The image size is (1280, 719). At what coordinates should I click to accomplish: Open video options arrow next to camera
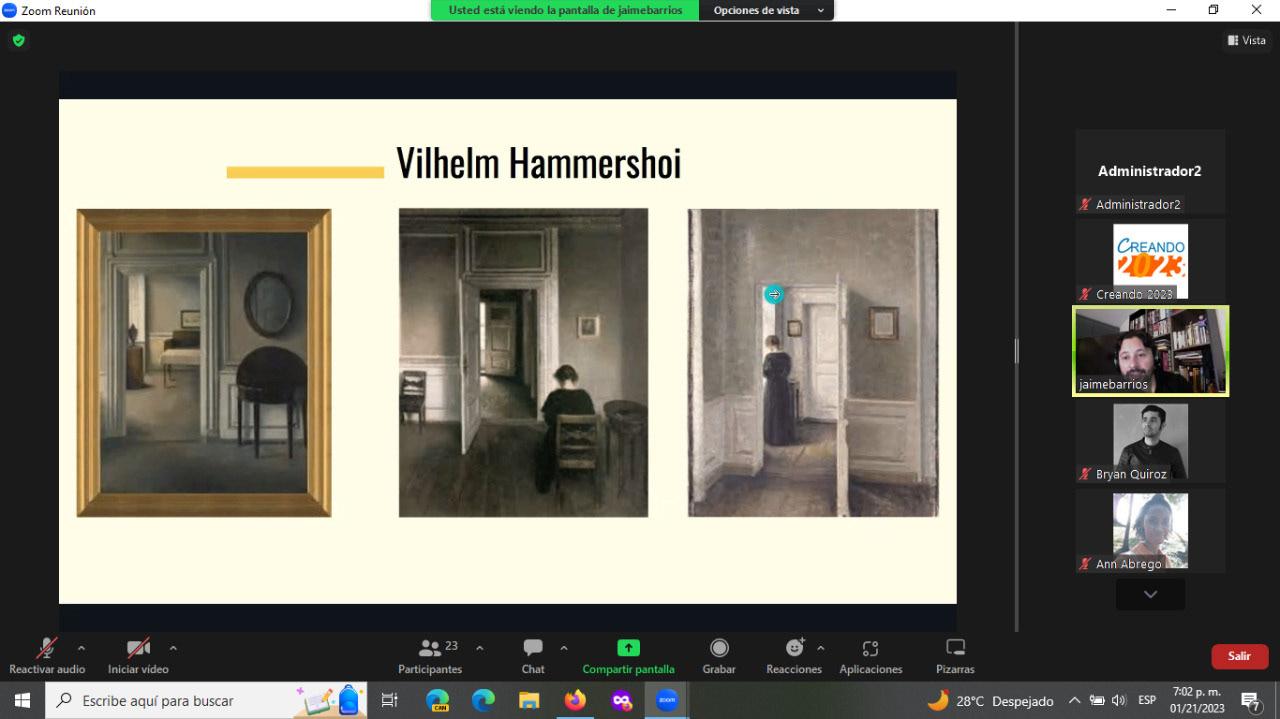click(173, 648)
